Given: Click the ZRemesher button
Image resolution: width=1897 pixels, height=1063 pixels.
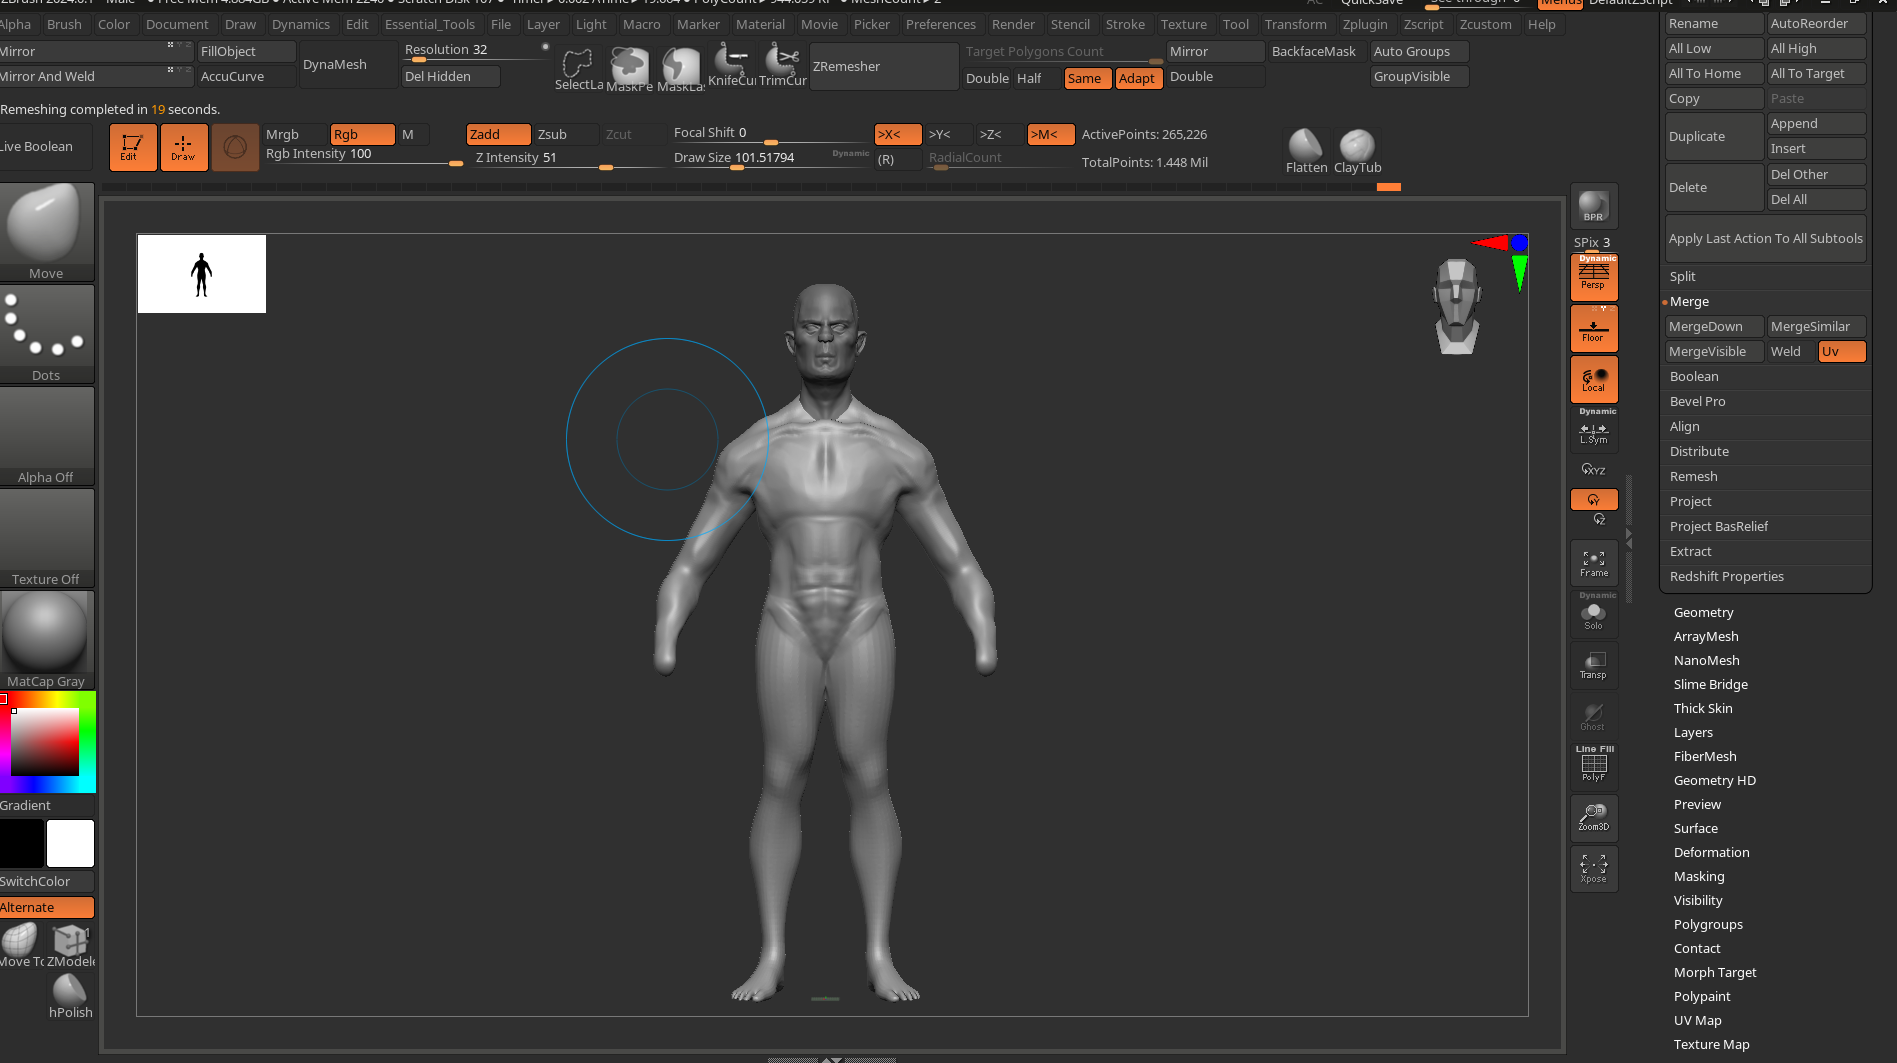Looking at the screenshot, I should (x=883, y=67).
